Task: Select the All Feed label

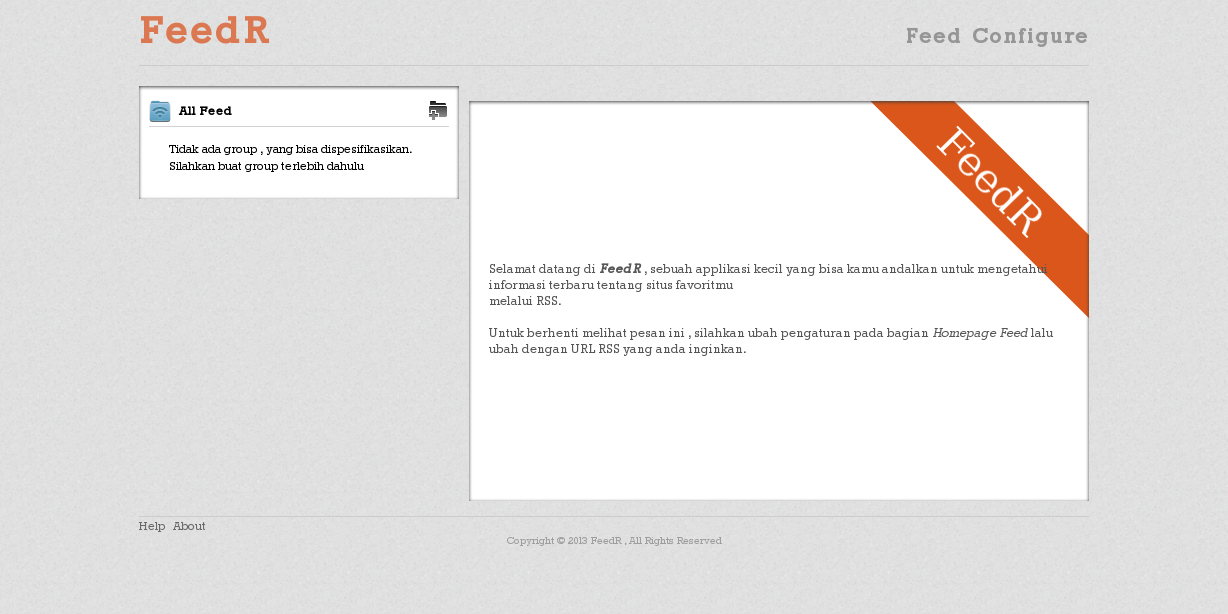Action: click(x=205, y=111)
